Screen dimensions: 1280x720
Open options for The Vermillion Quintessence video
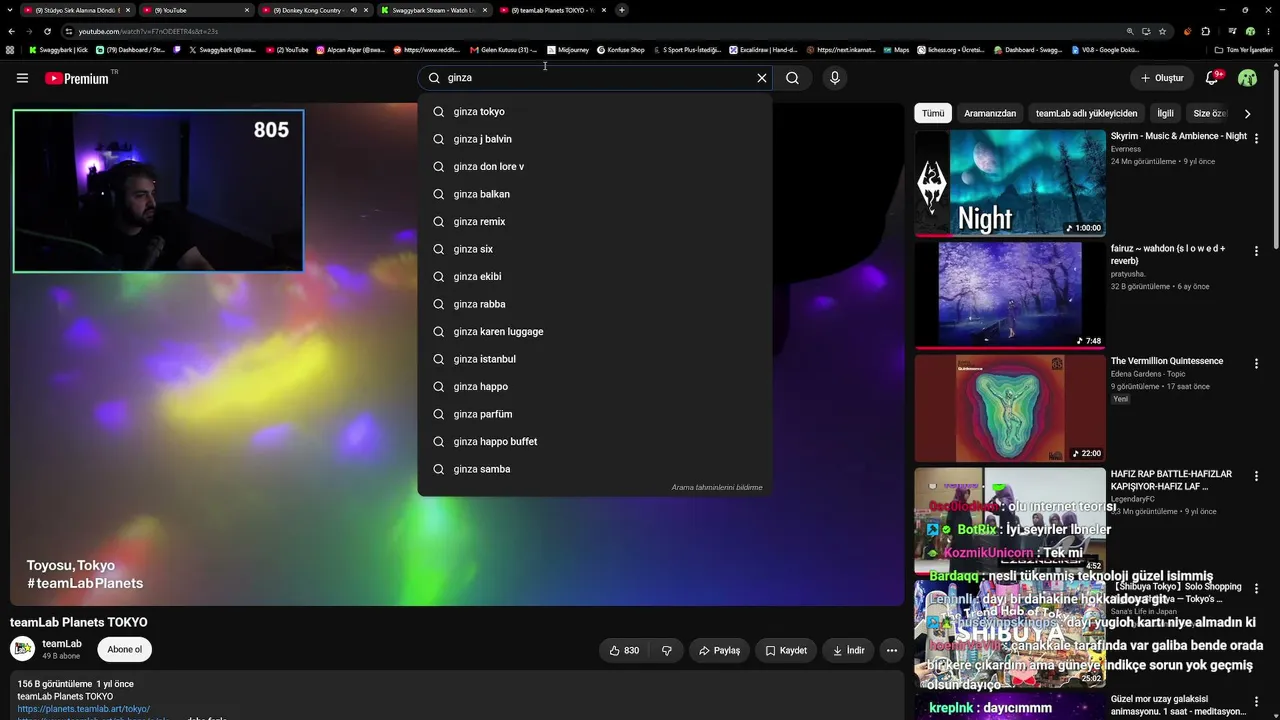pyautogui.click(x=1257, y=364)
